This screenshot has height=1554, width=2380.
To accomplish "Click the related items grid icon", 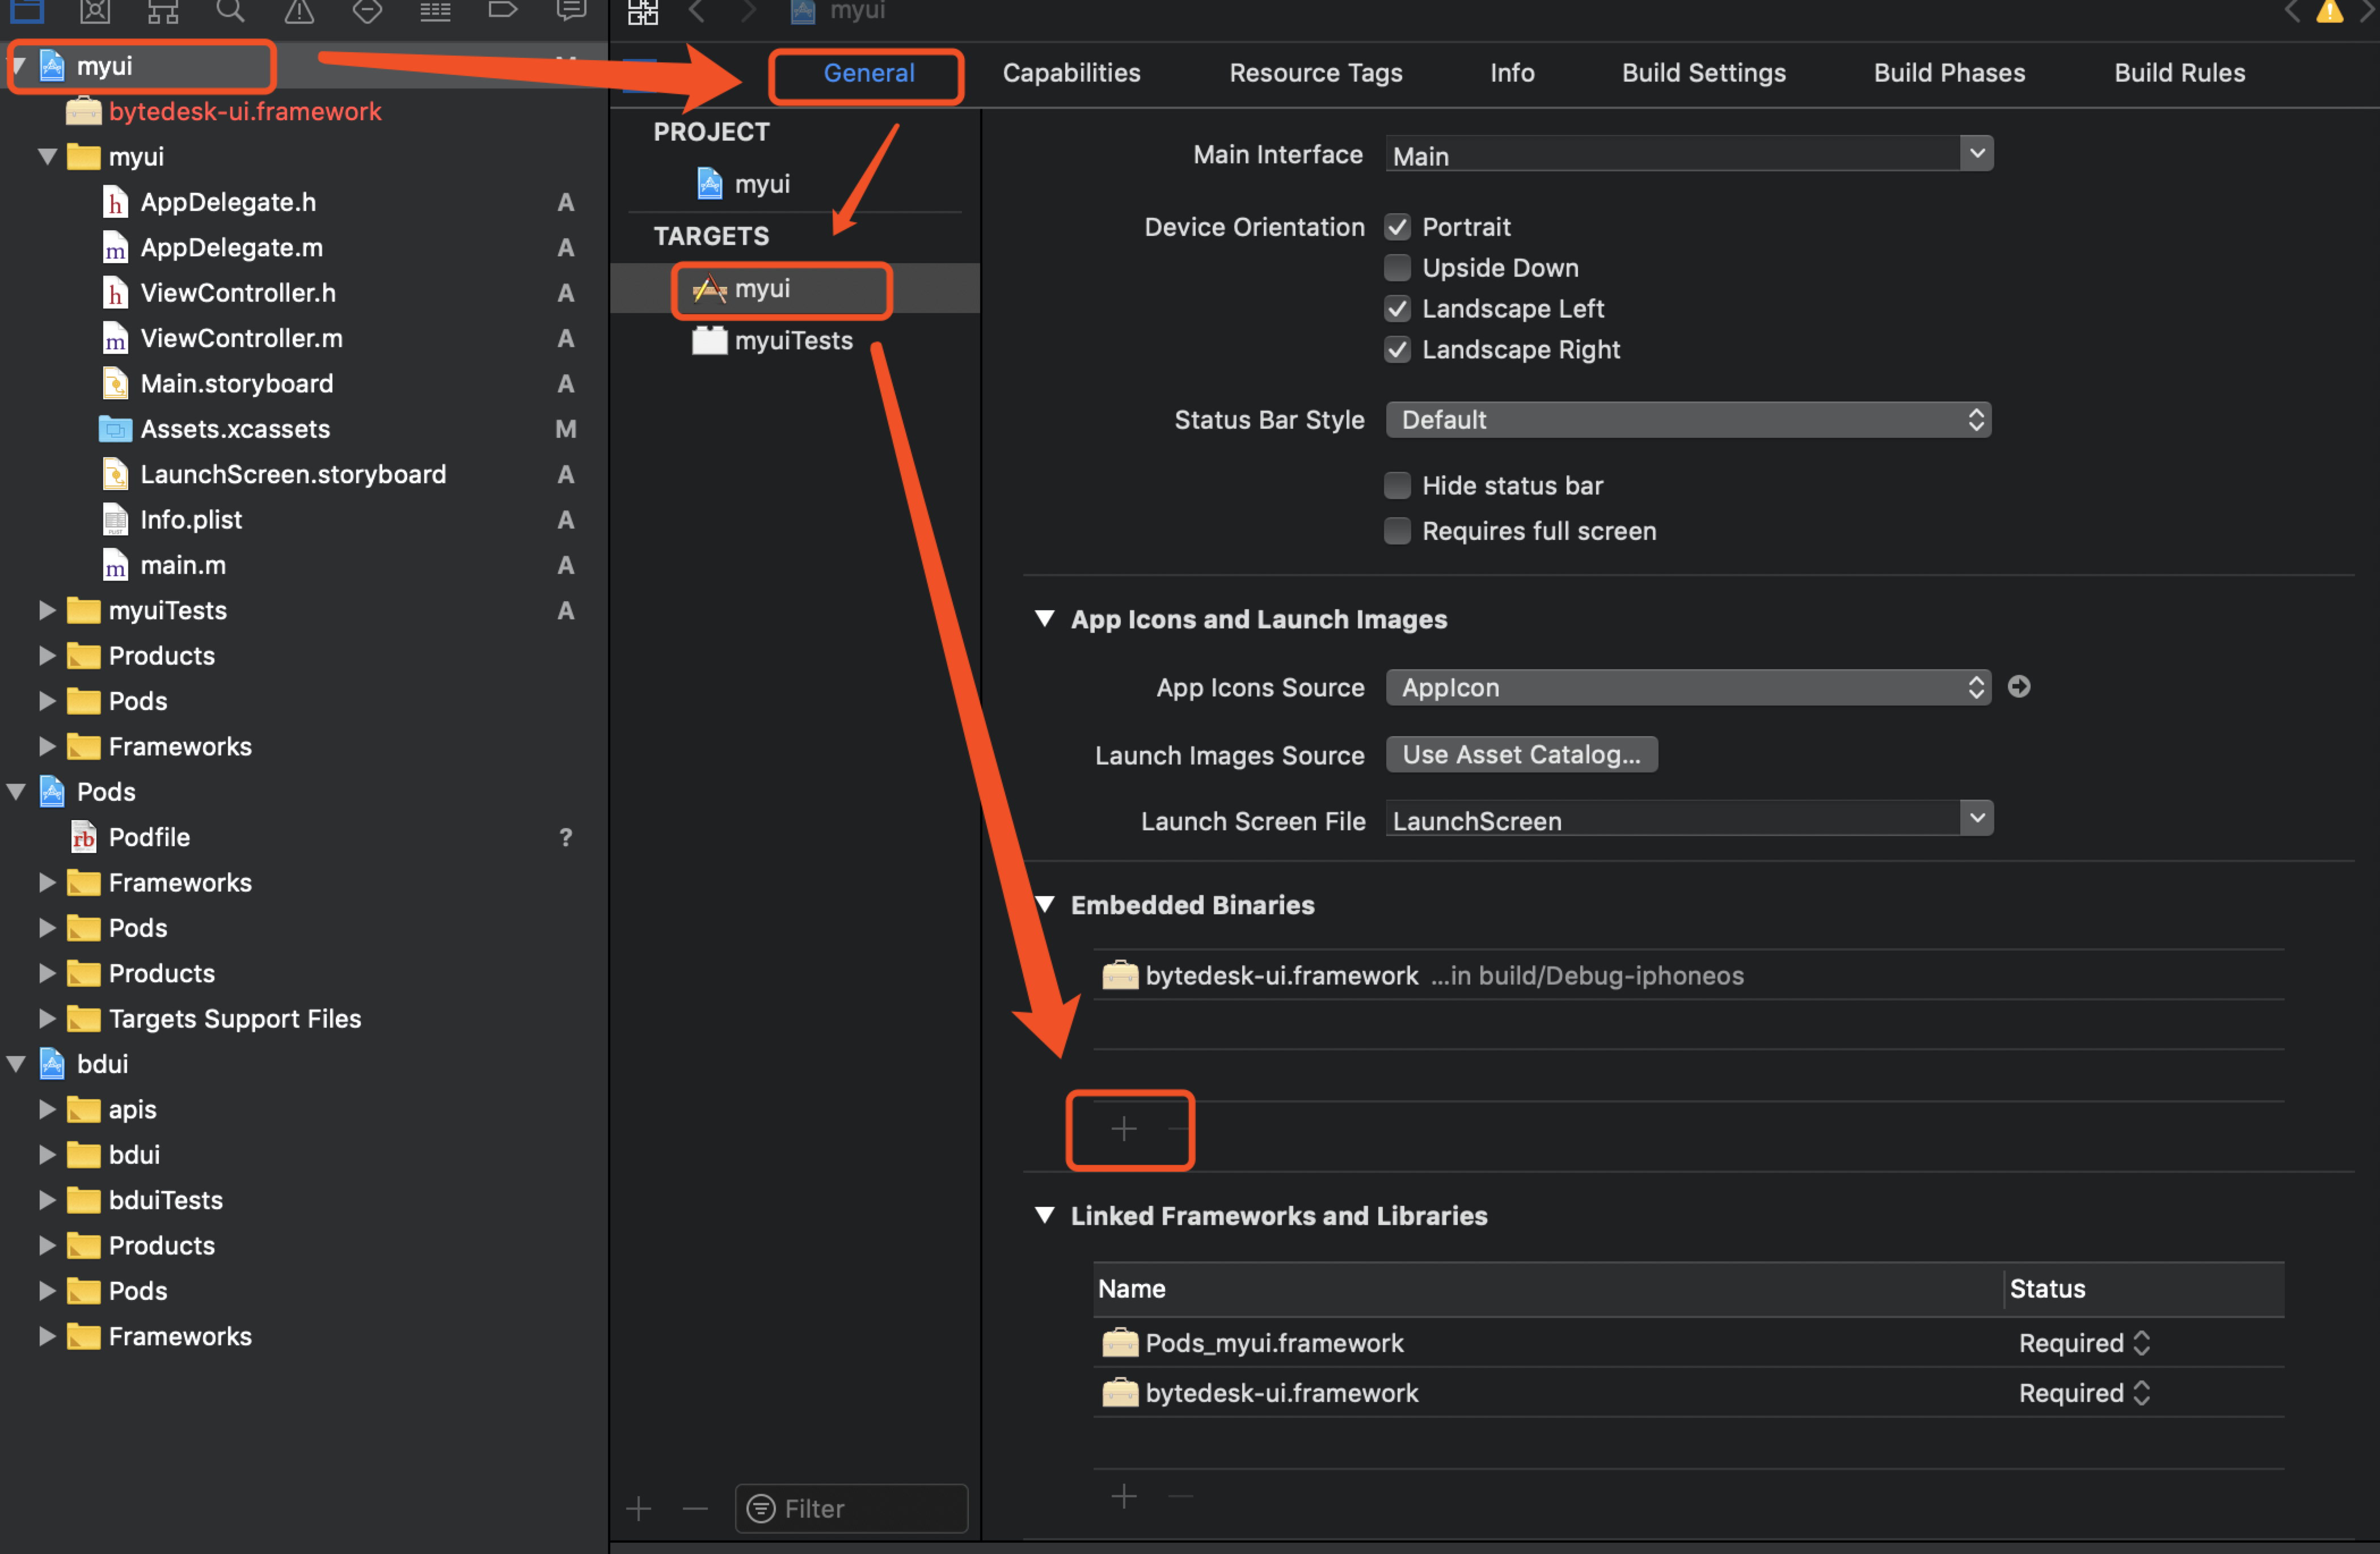I will click(x=643, y=12).
